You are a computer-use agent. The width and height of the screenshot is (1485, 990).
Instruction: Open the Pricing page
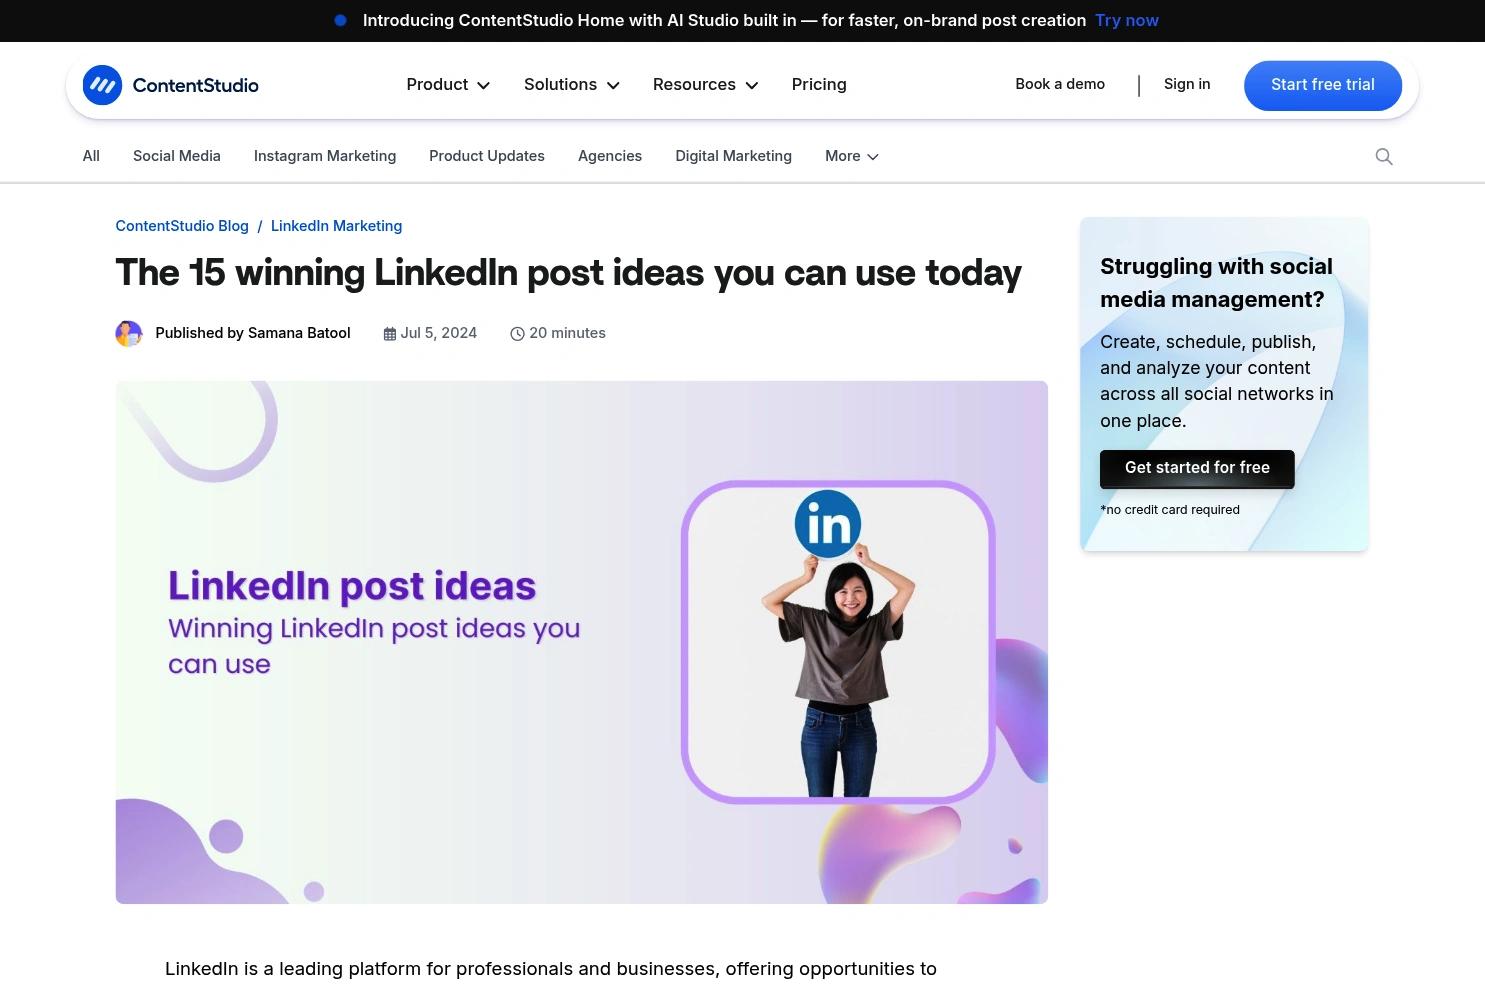(x=819, y=85)
